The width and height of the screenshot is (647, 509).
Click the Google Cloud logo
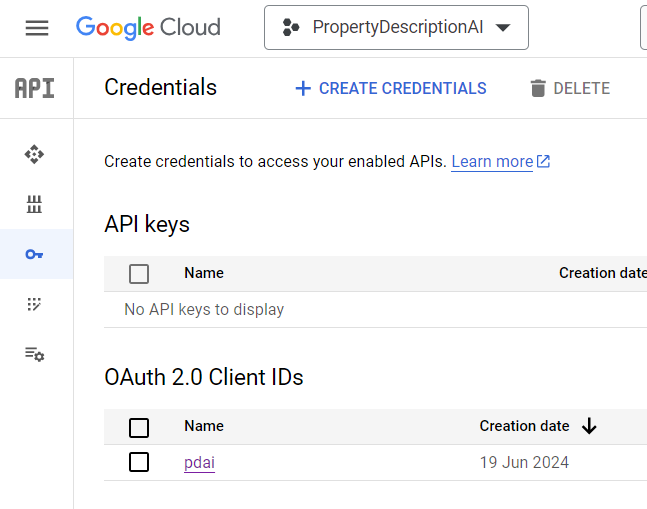pyautogui.click(x=148, y=28)
